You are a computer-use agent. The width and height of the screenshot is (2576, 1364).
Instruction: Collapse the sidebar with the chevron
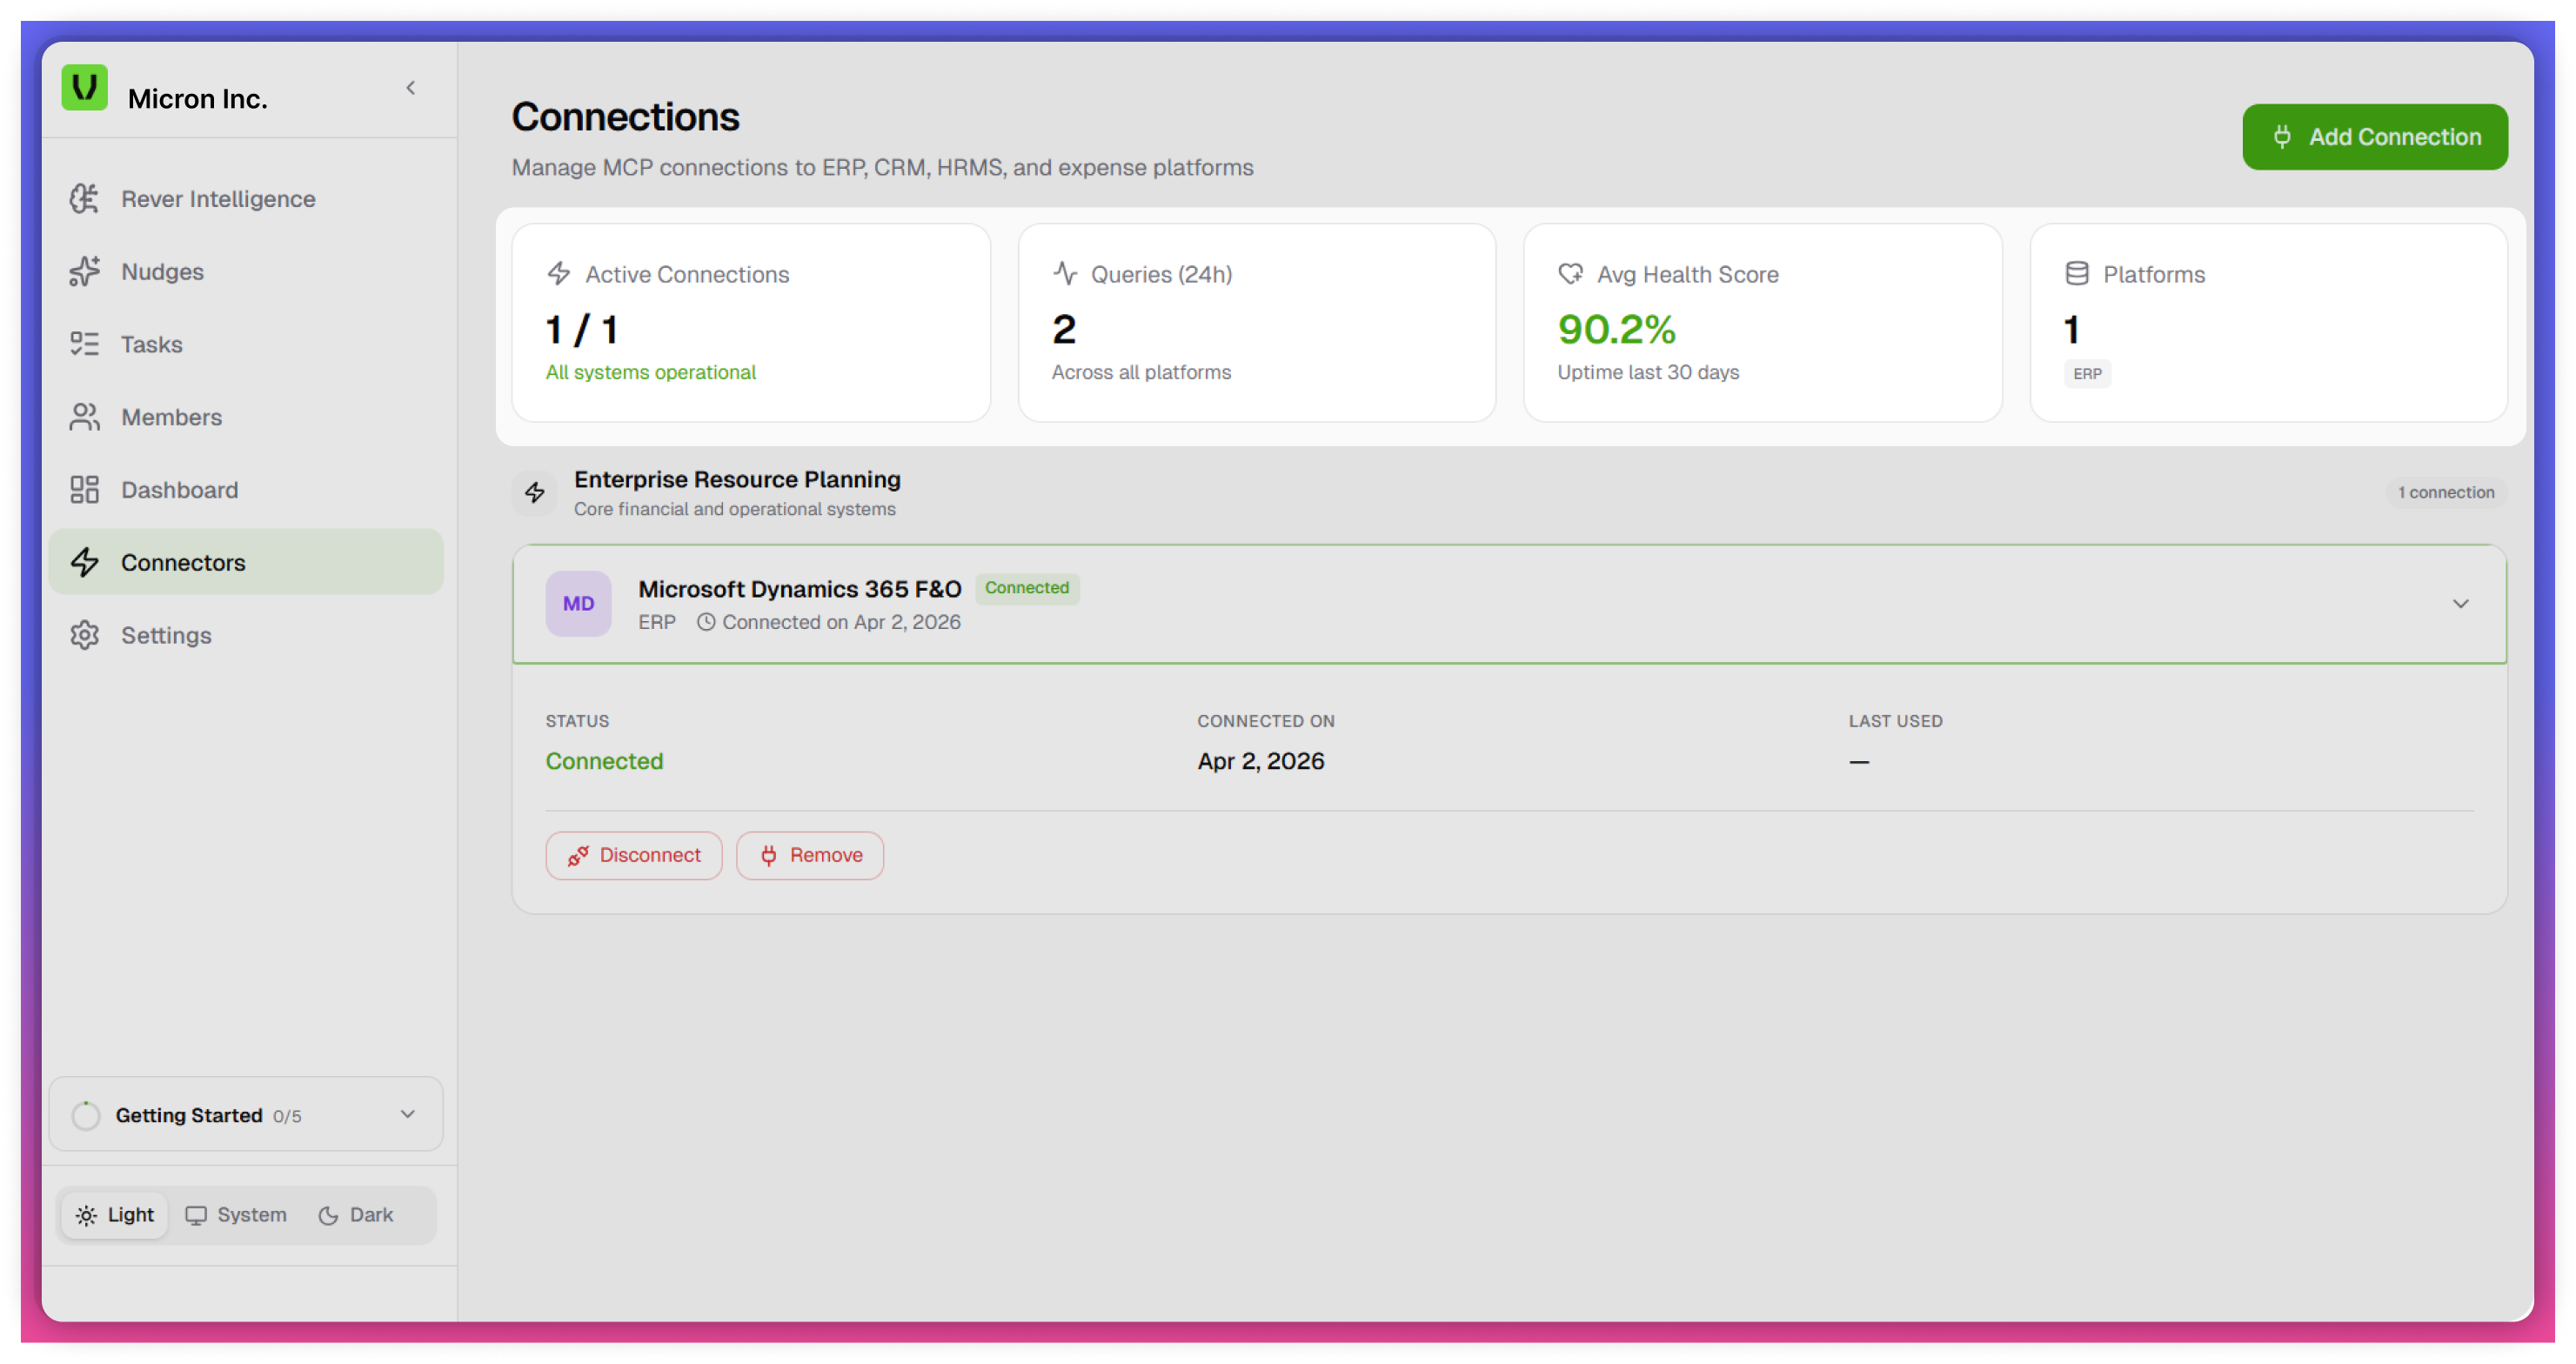point(410,88)
